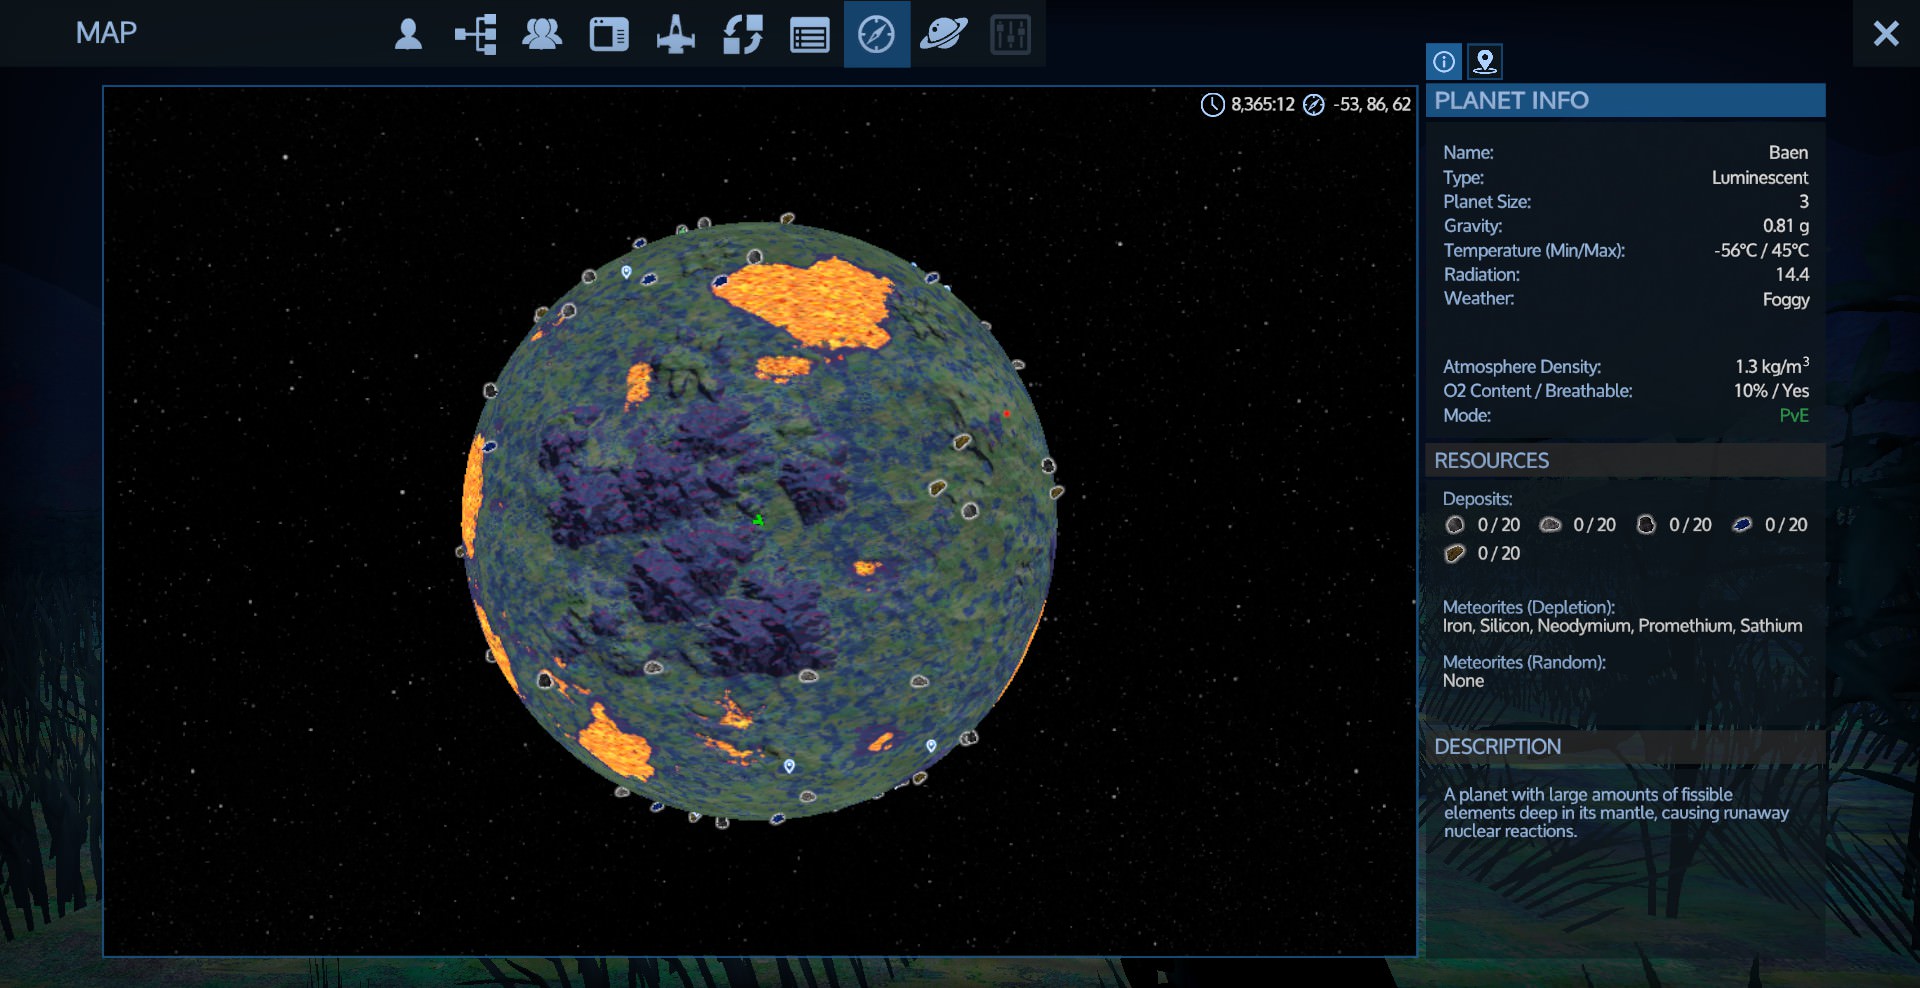The height and width of the screenshot is (988, 1920).
Task: Open the window panel with text-lines icon
Action: click(x=609, y=35)
